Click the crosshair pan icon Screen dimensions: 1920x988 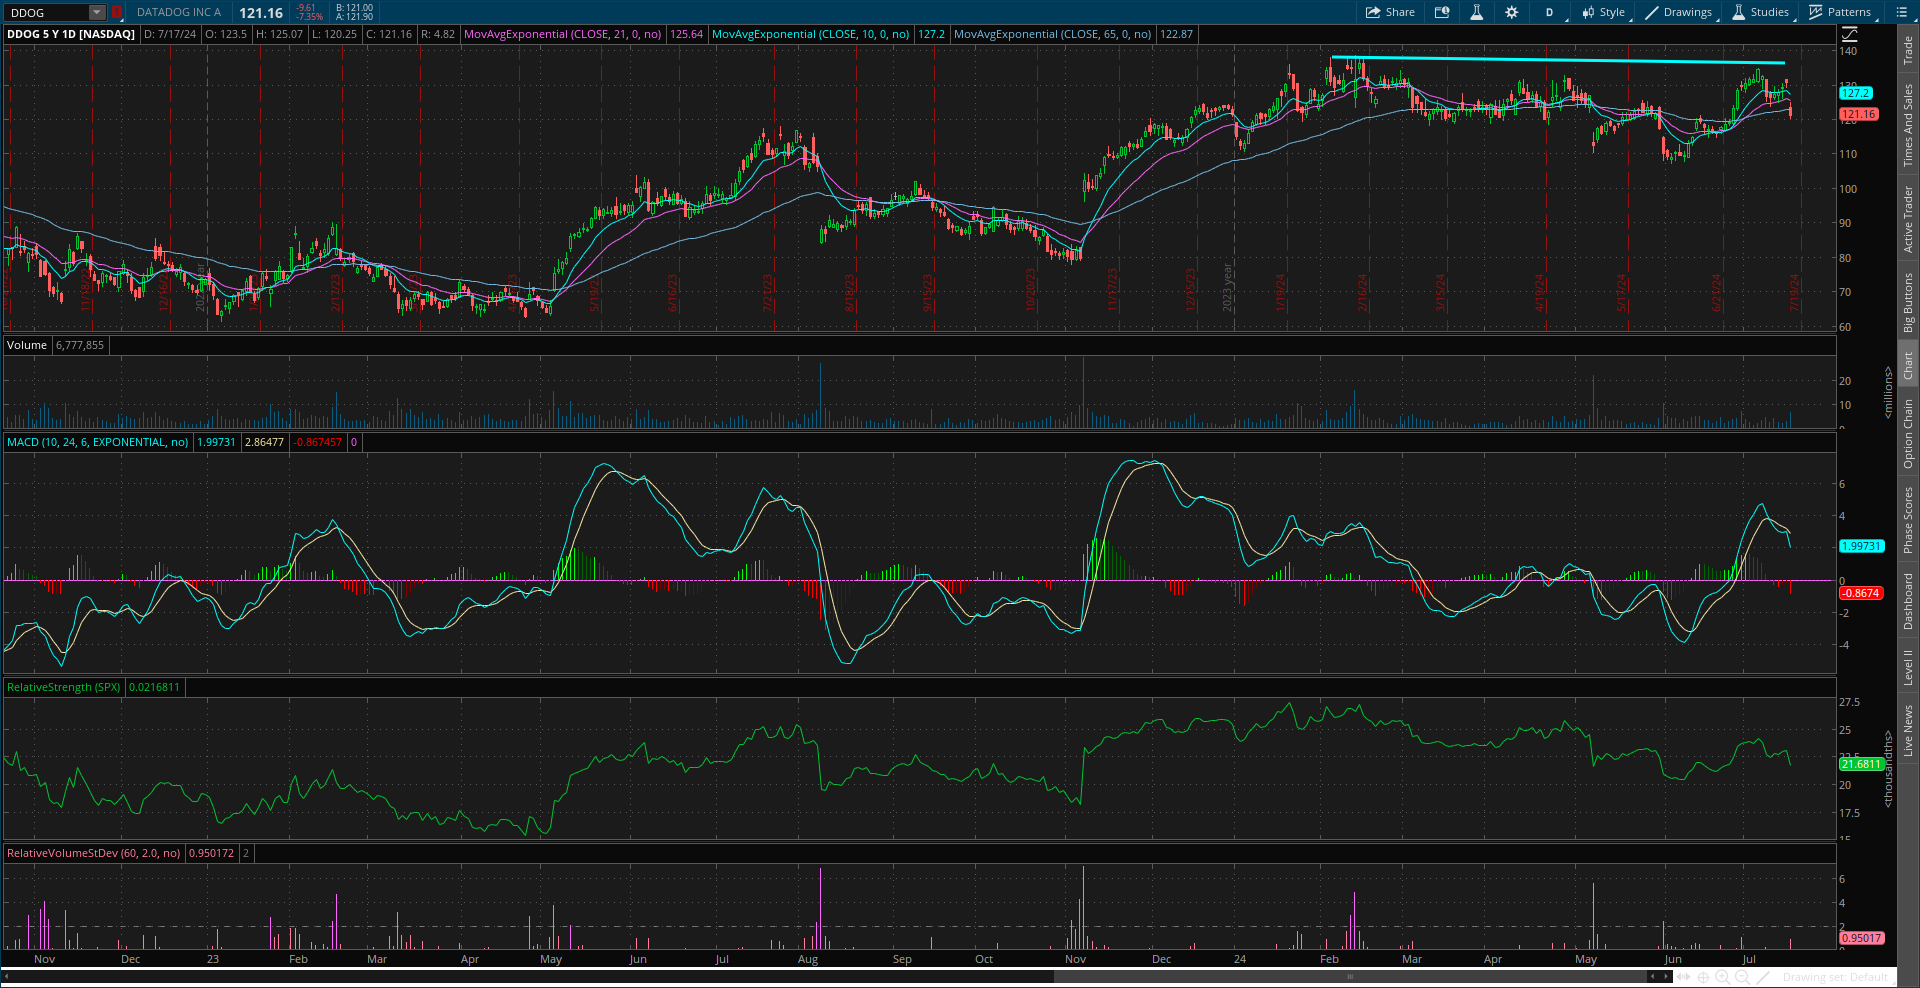pos(1705,977)
